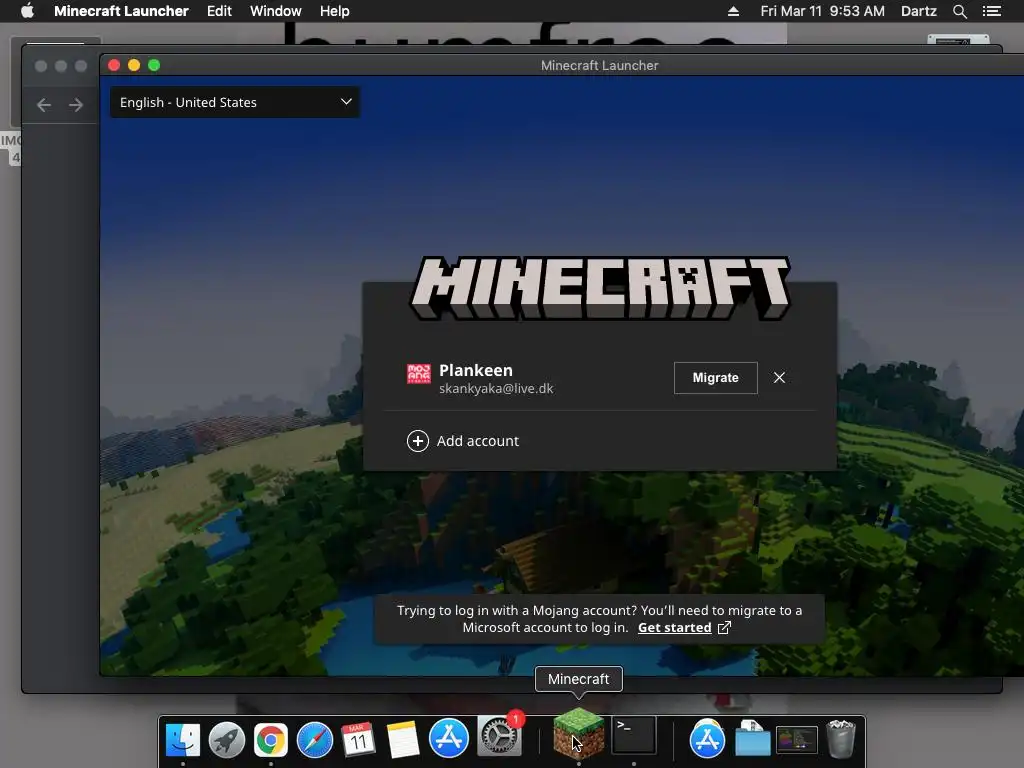Open Launchpad from the Dock
The height and width of the screenshot is (768, 1024).
pos(227,739)
